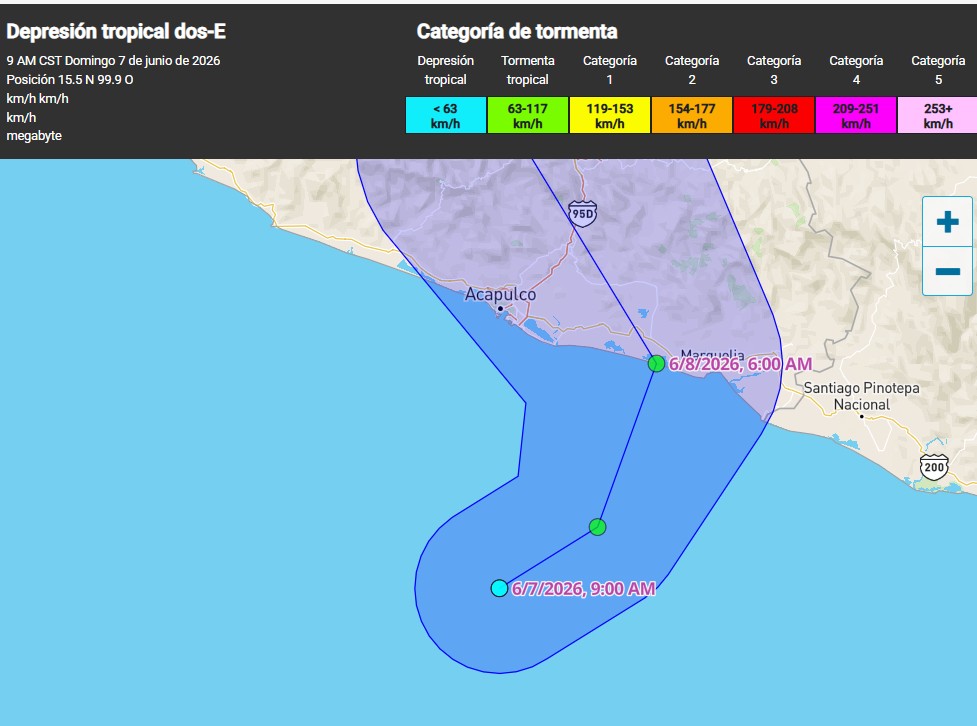Click the cyan '< 63 km/h' depression swatch
This screenshot has width=977, height=726.
(446, 115)
